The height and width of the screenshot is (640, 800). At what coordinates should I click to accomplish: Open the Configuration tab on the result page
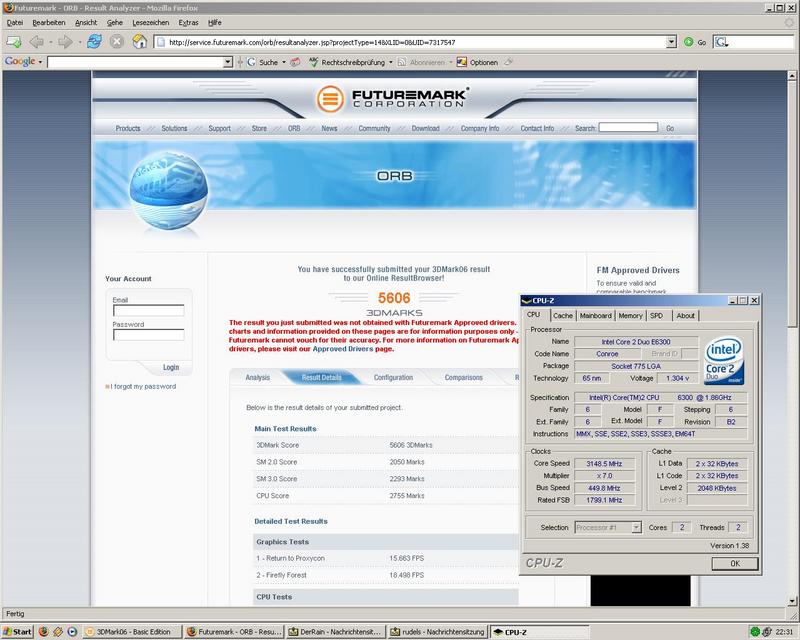(393, 378)
